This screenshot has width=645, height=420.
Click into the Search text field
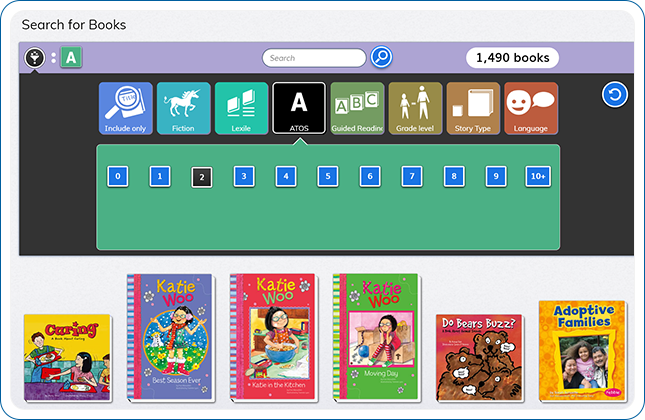coord(314,58)
